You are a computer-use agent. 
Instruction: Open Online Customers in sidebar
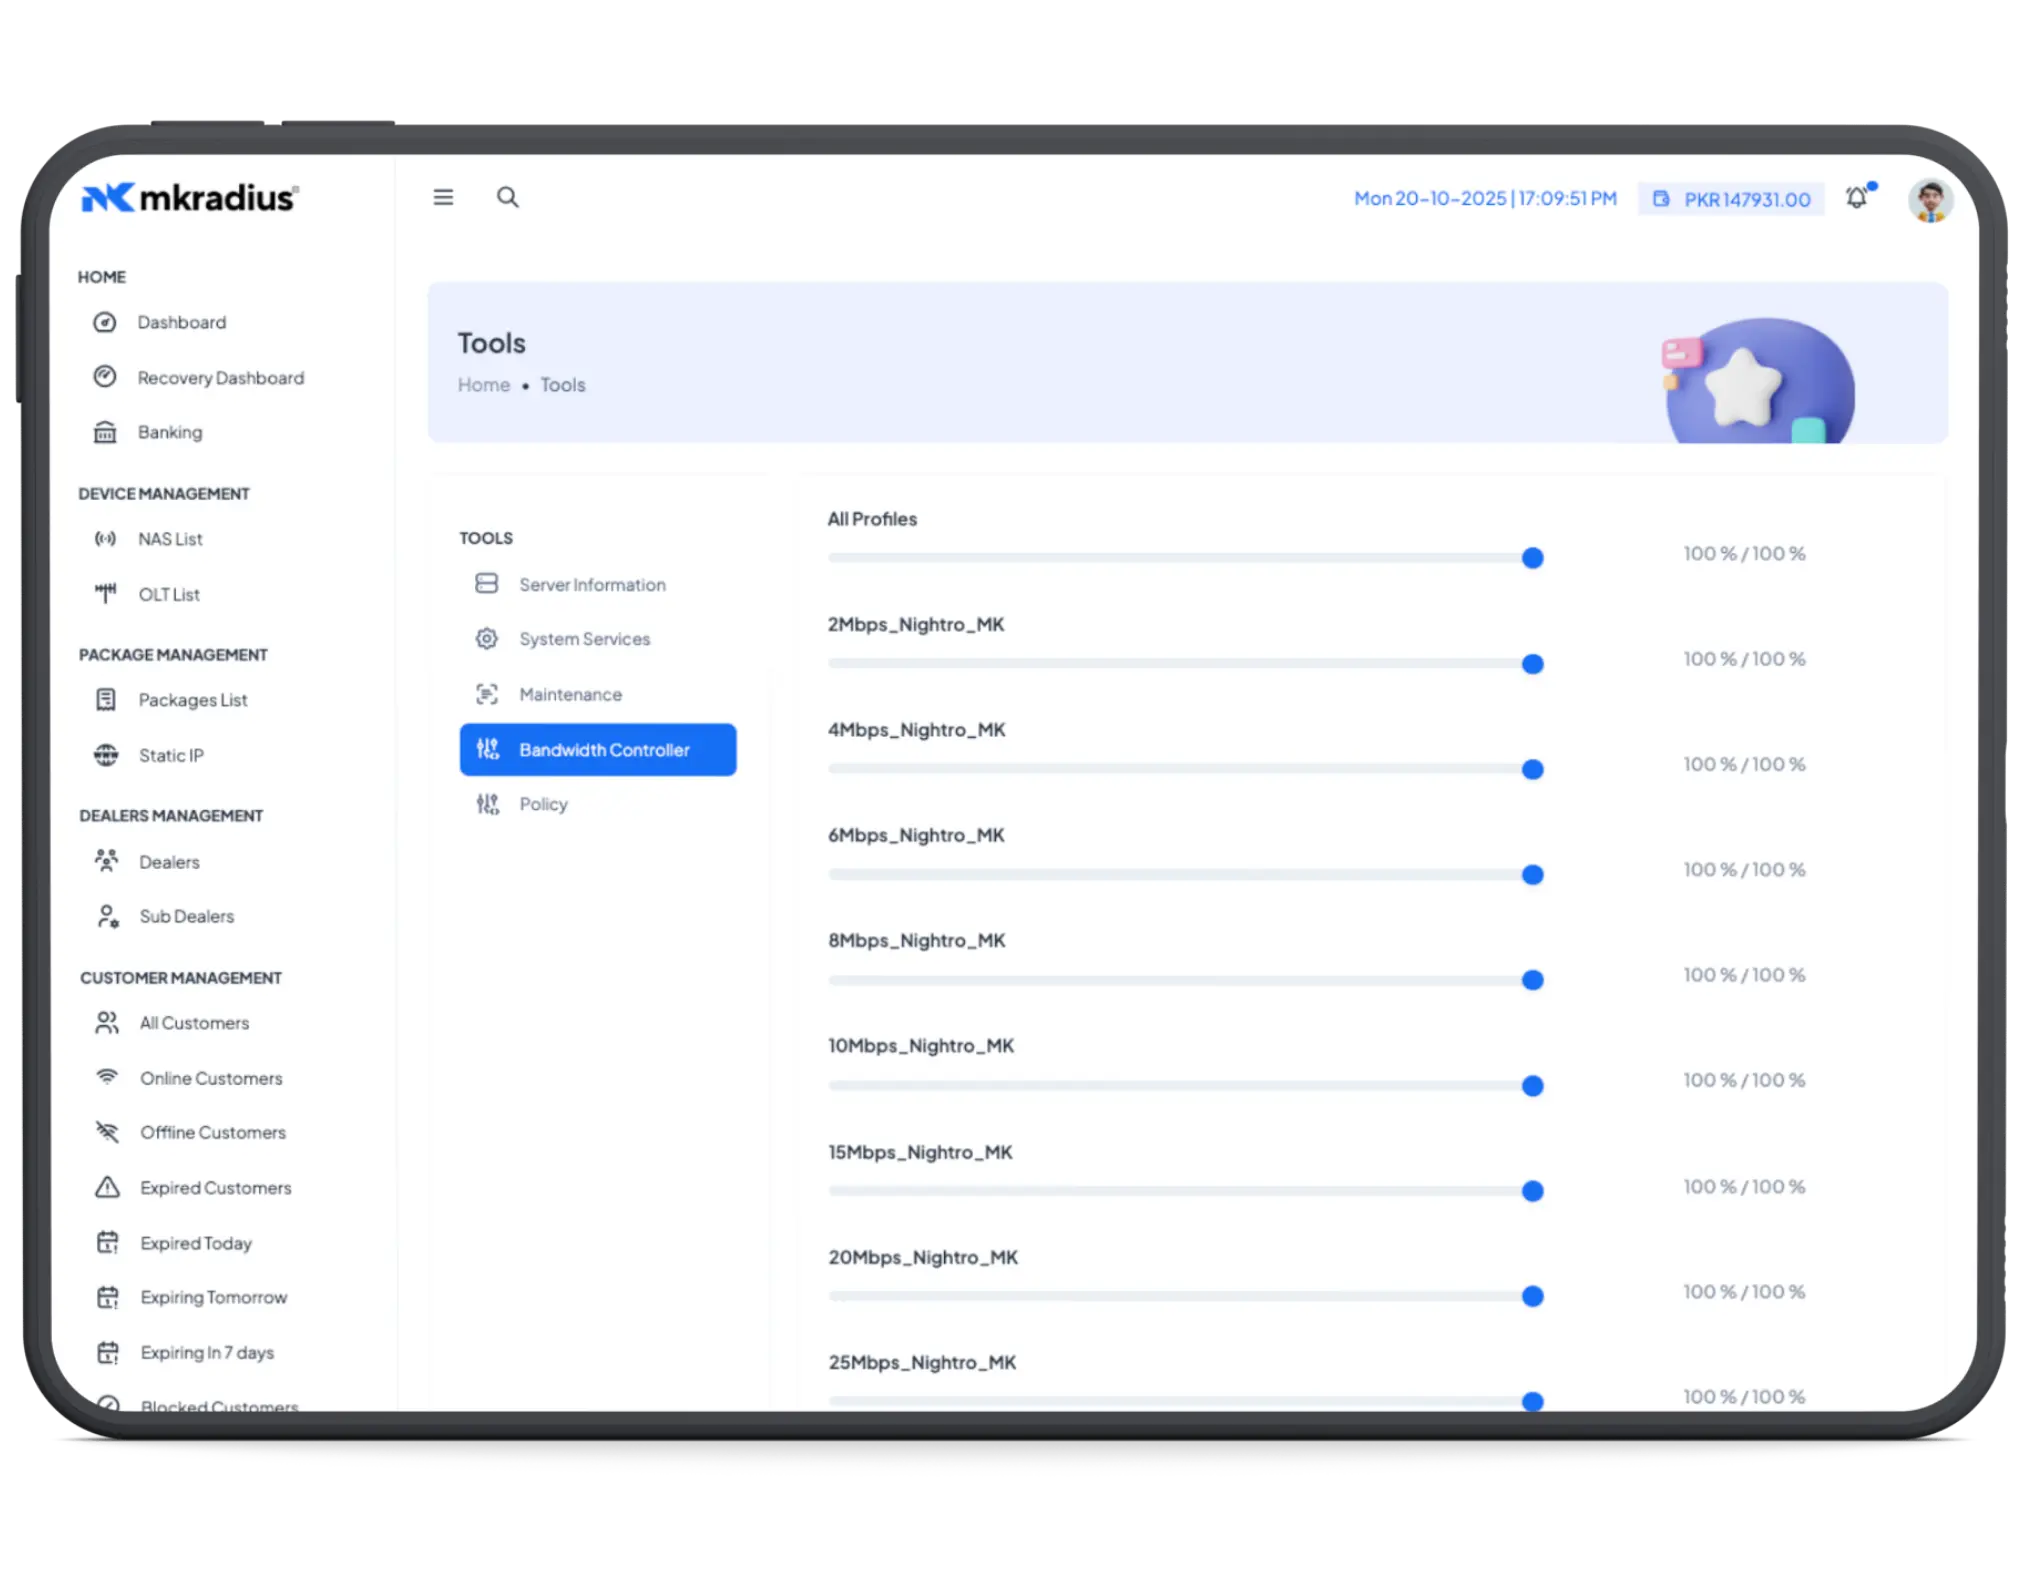click(x=211, y=1078)
